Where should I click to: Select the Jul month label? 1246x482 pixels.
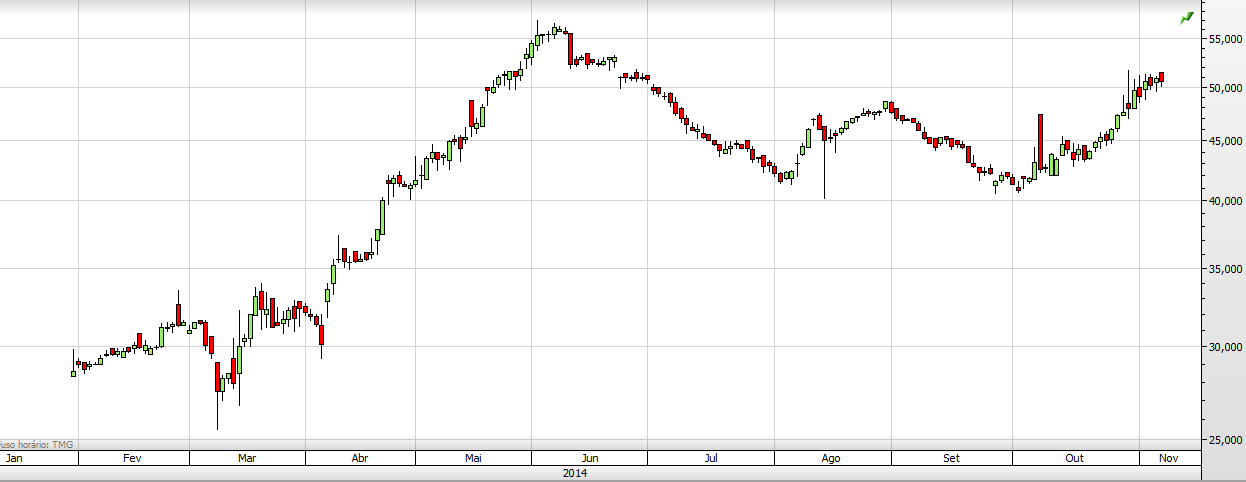coord(711,458)
